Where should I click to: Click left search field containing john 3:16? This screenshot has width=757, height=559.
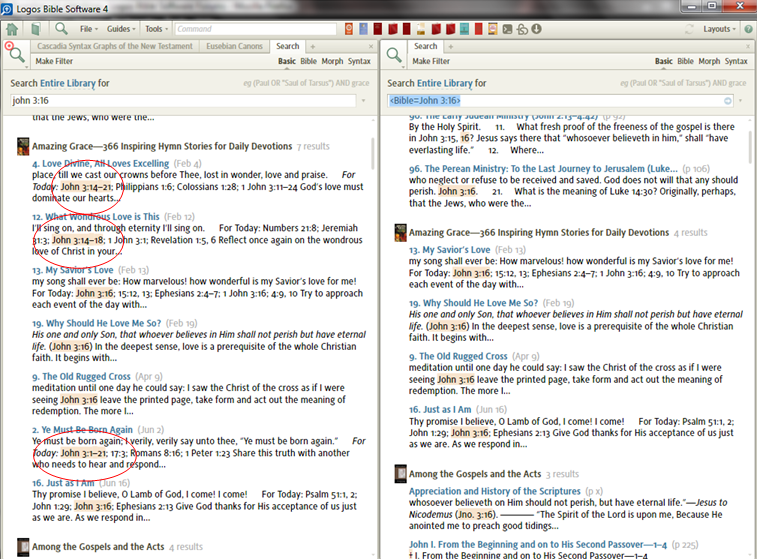coord(183,100)
